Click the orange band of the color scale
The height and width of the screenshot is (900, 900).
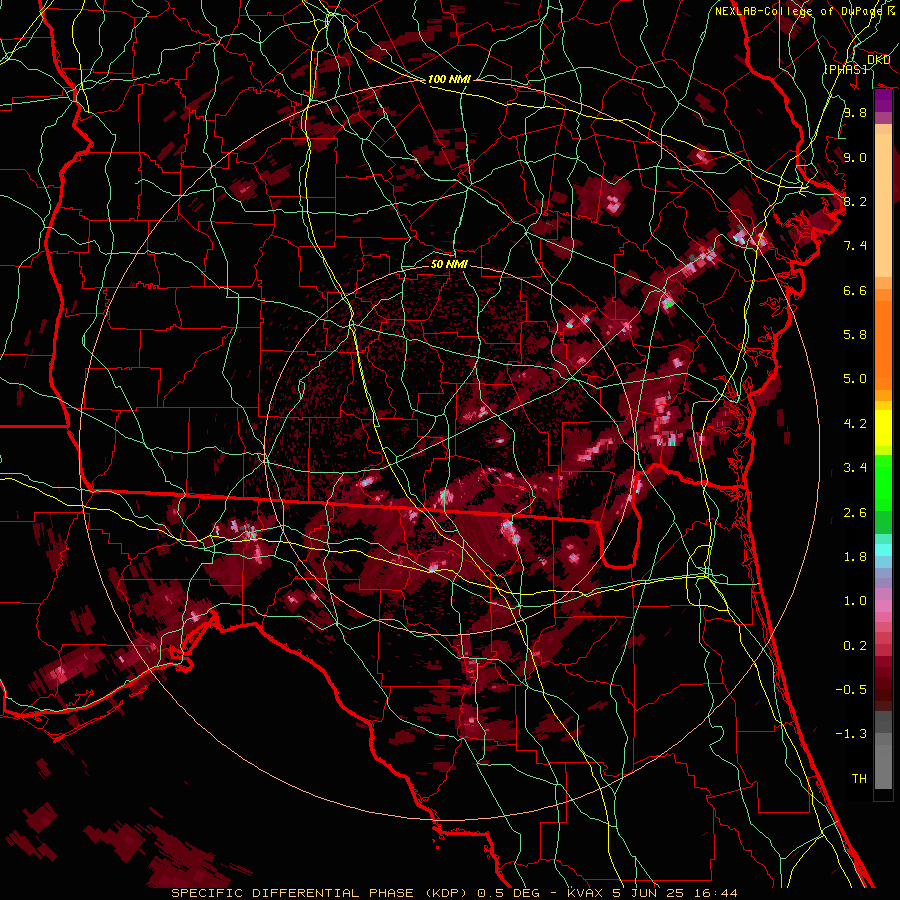pos(883,340)
